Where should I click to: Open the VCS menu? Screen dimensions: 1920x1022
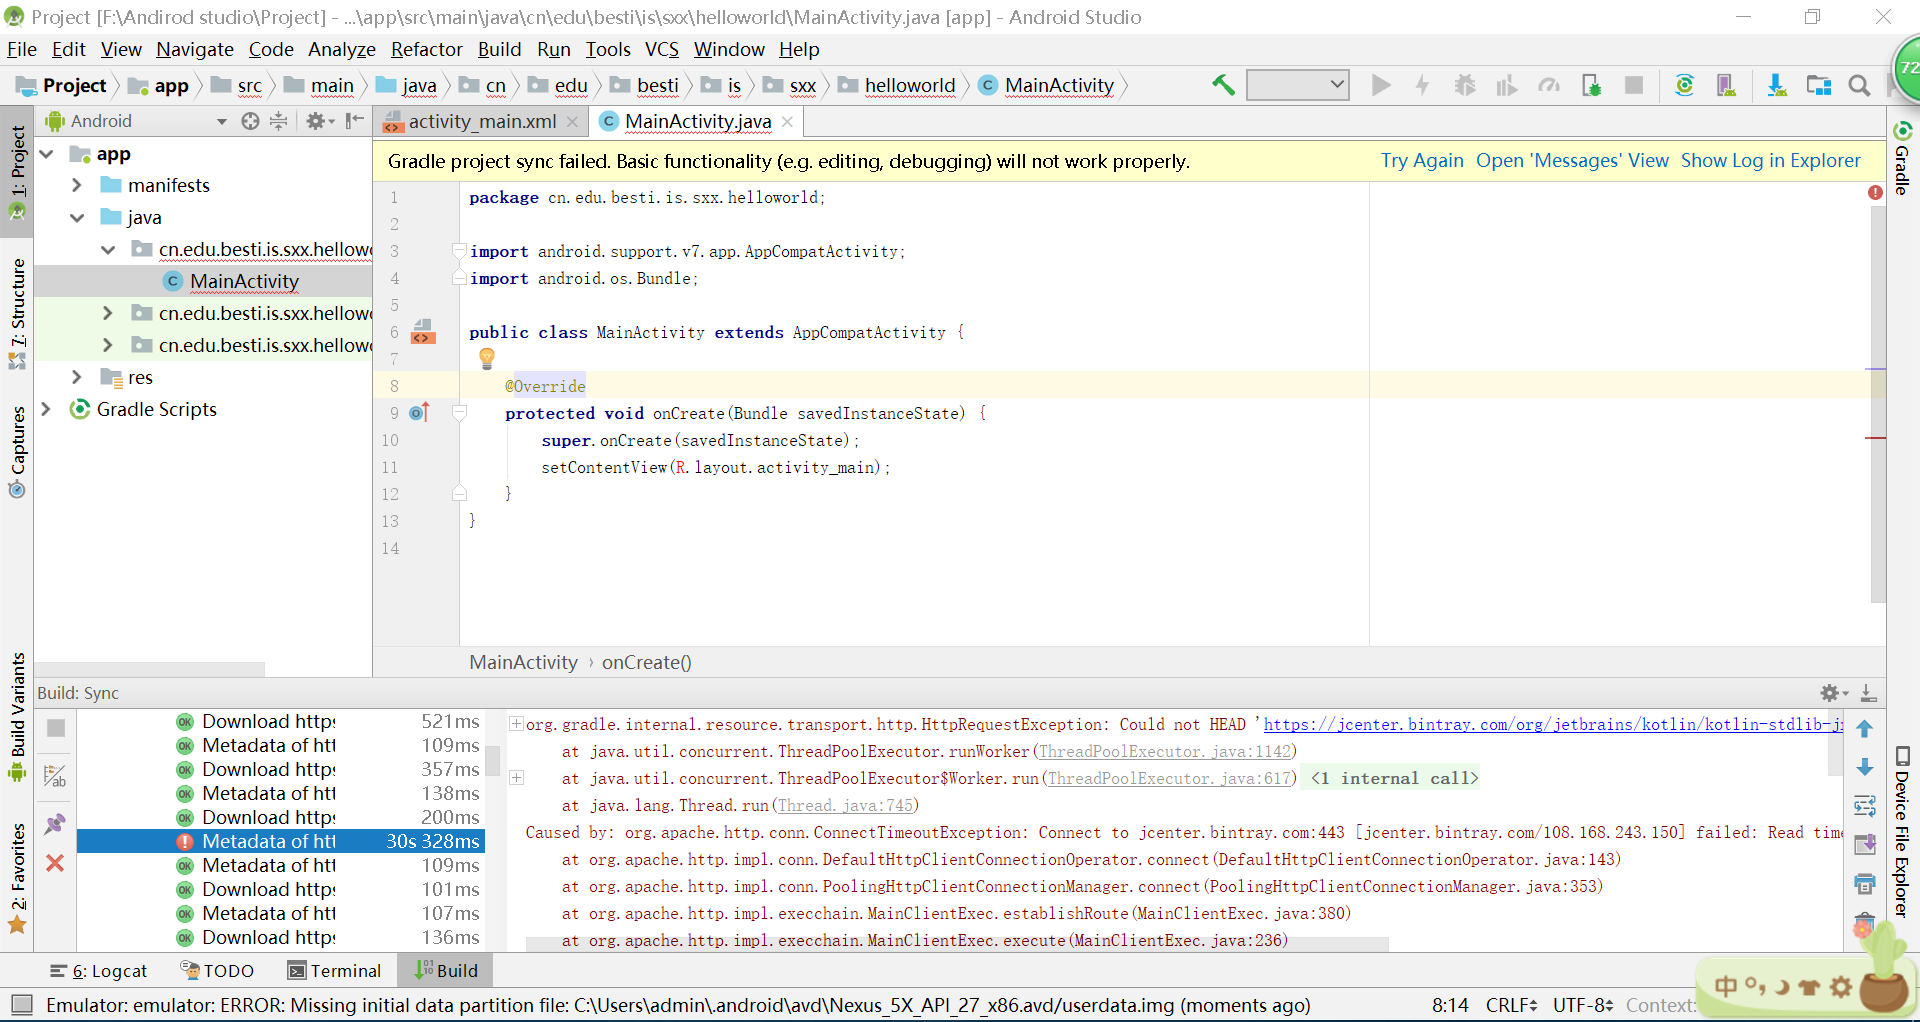(661, 49)
